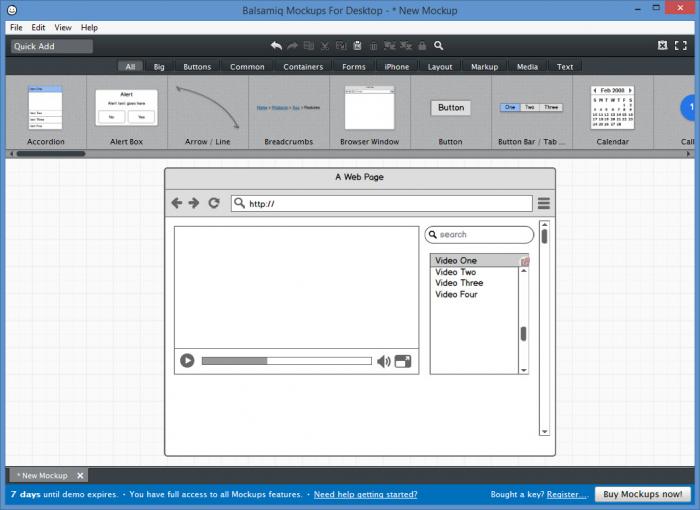The height and width of the screenshot is (510, 700).
Task: Click the video player fullscreen icon
Action: pos(403,361)
